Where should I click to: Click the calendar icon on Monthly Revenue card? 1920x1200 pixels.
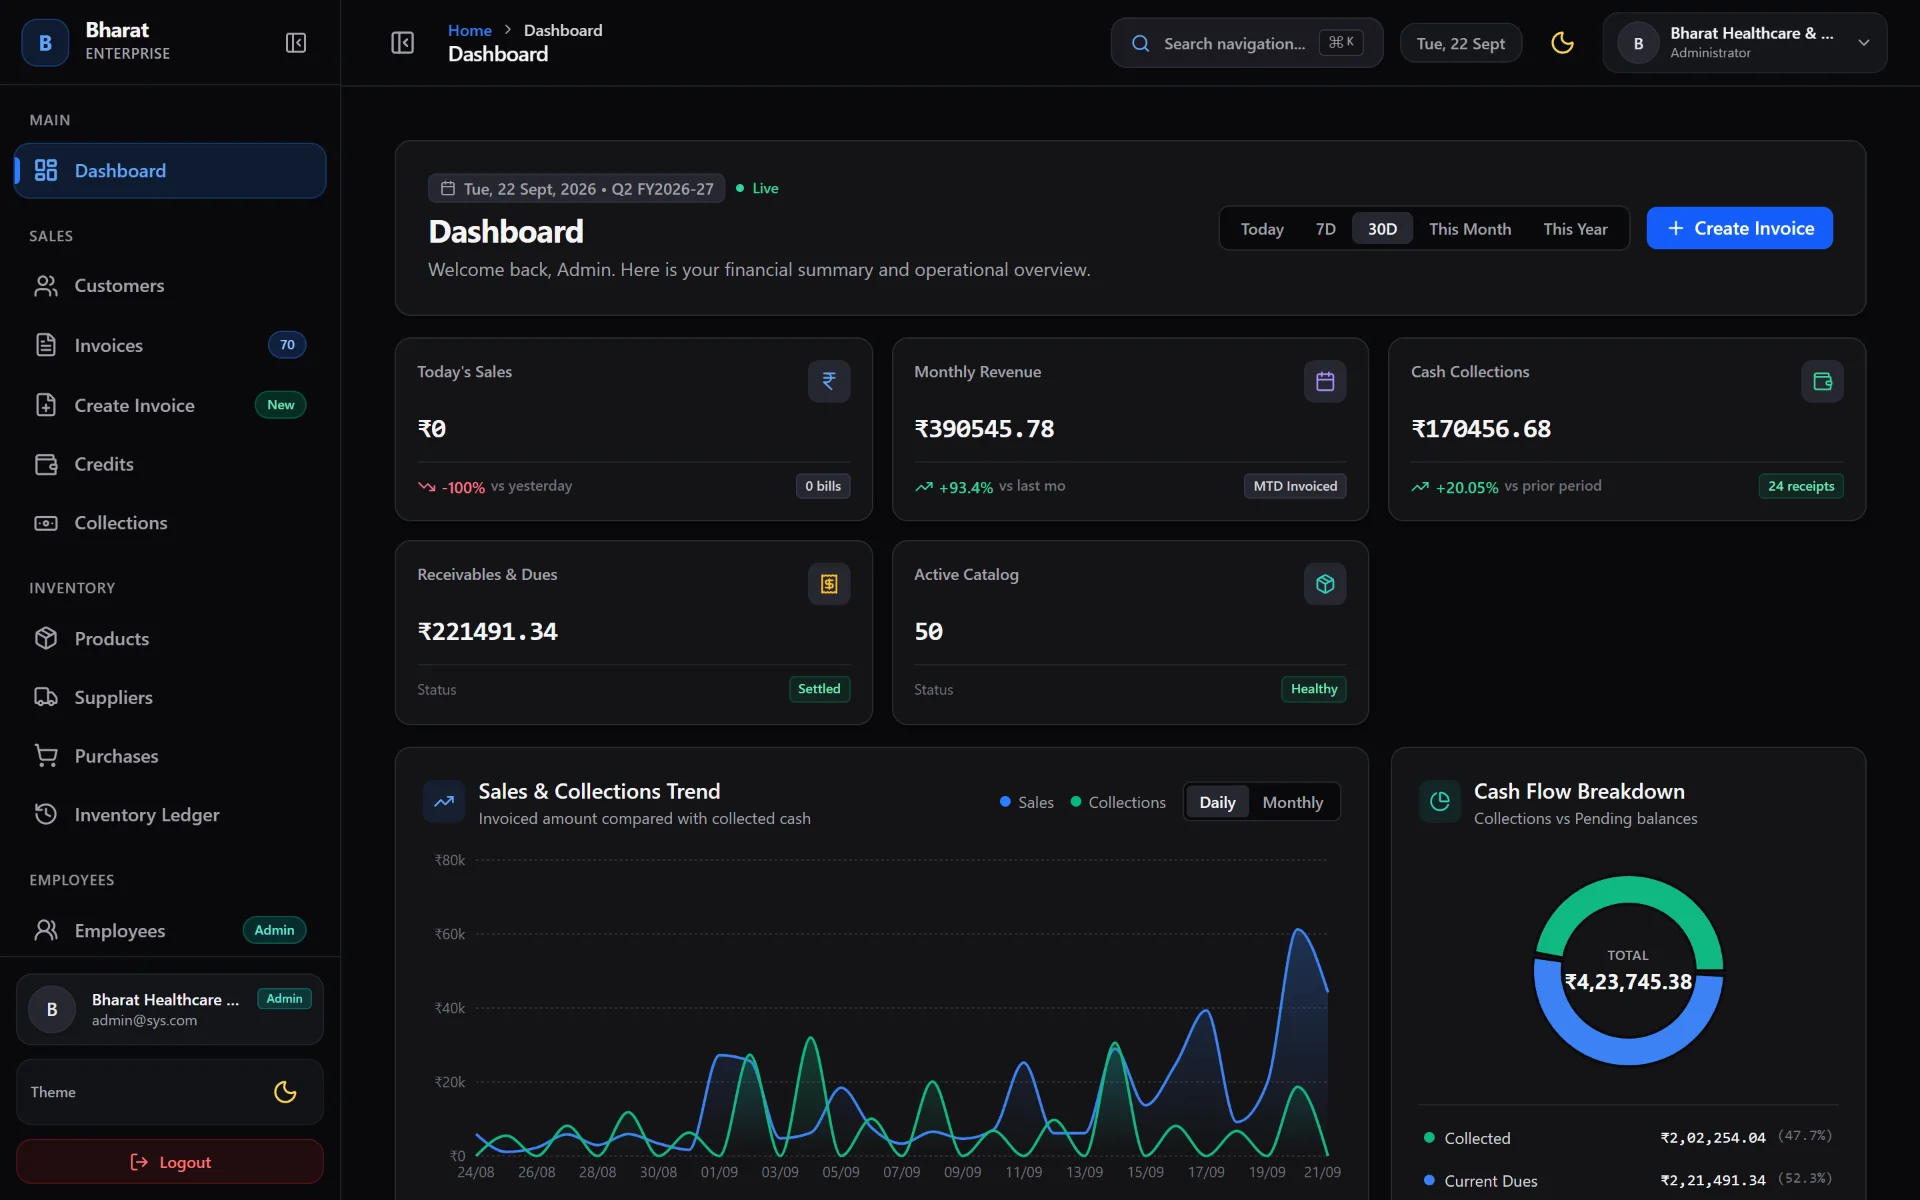click(1325, 381)
